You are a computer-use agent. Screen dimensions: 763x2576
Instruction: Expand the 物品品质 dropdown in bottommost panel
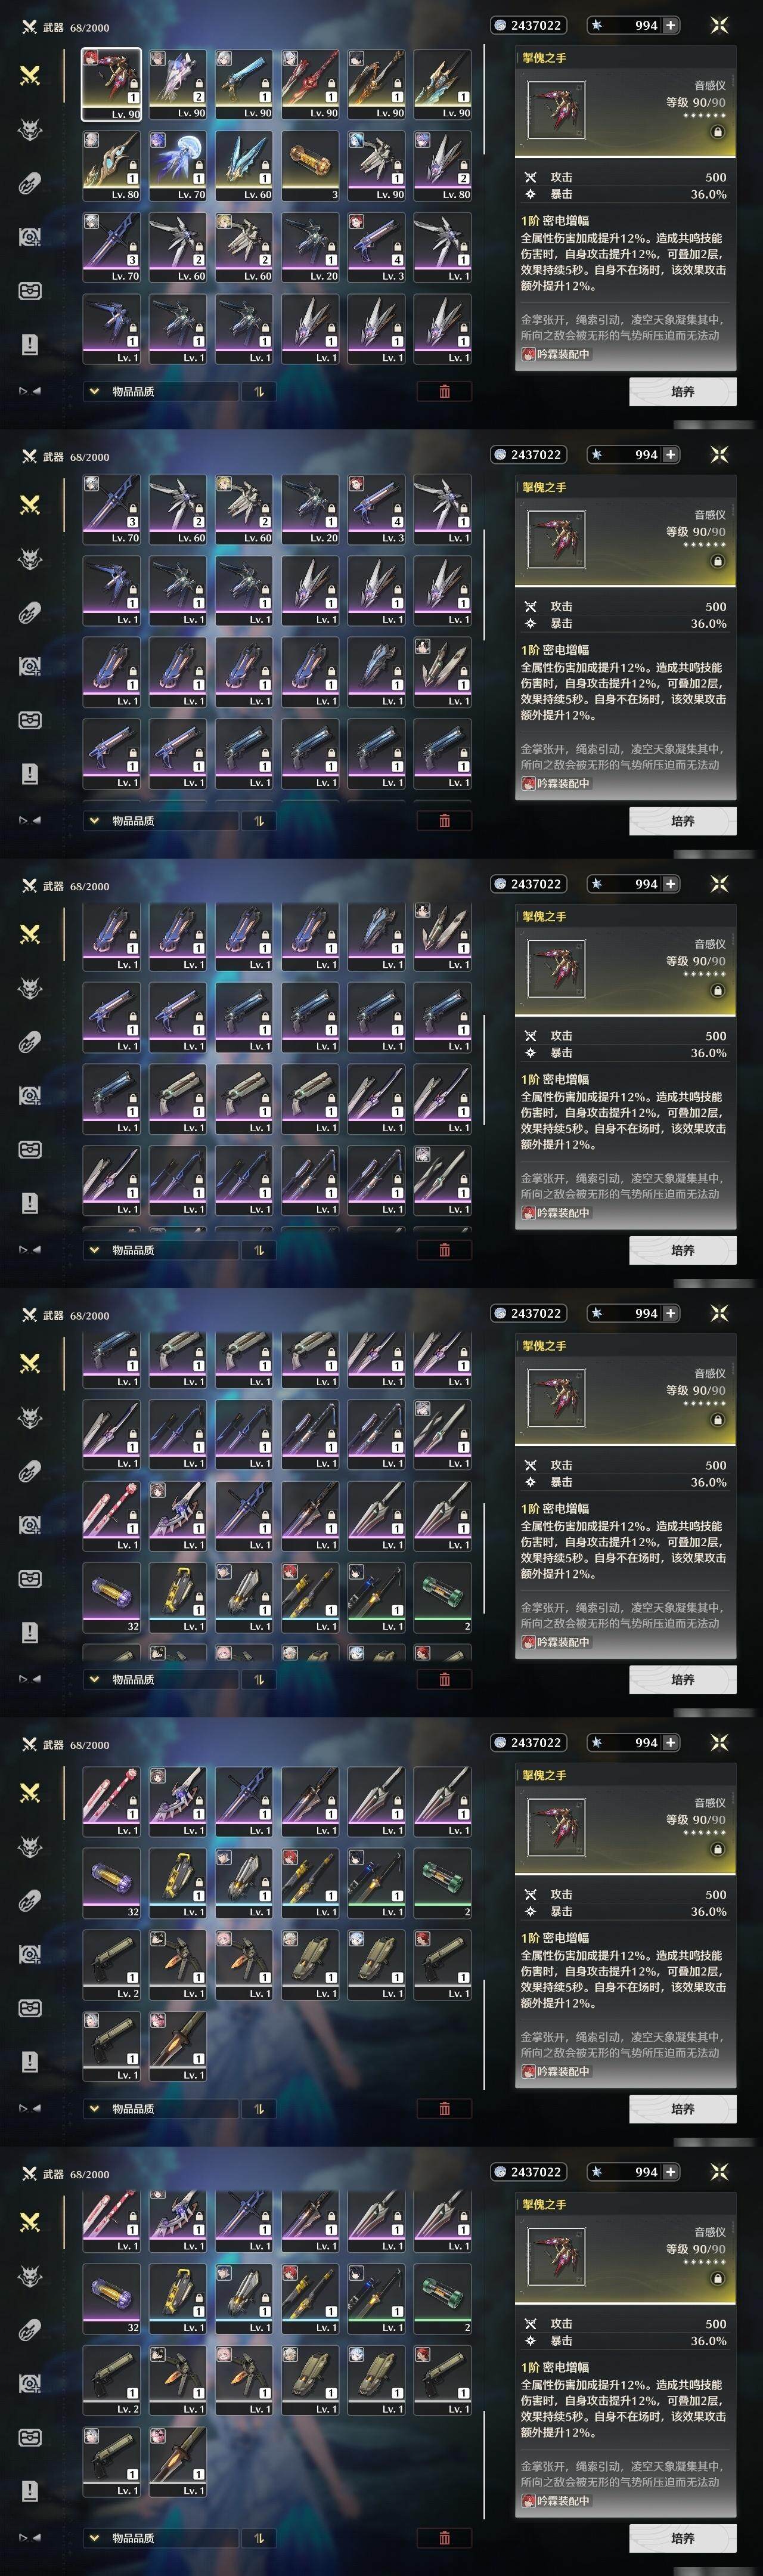(161, 2537)
